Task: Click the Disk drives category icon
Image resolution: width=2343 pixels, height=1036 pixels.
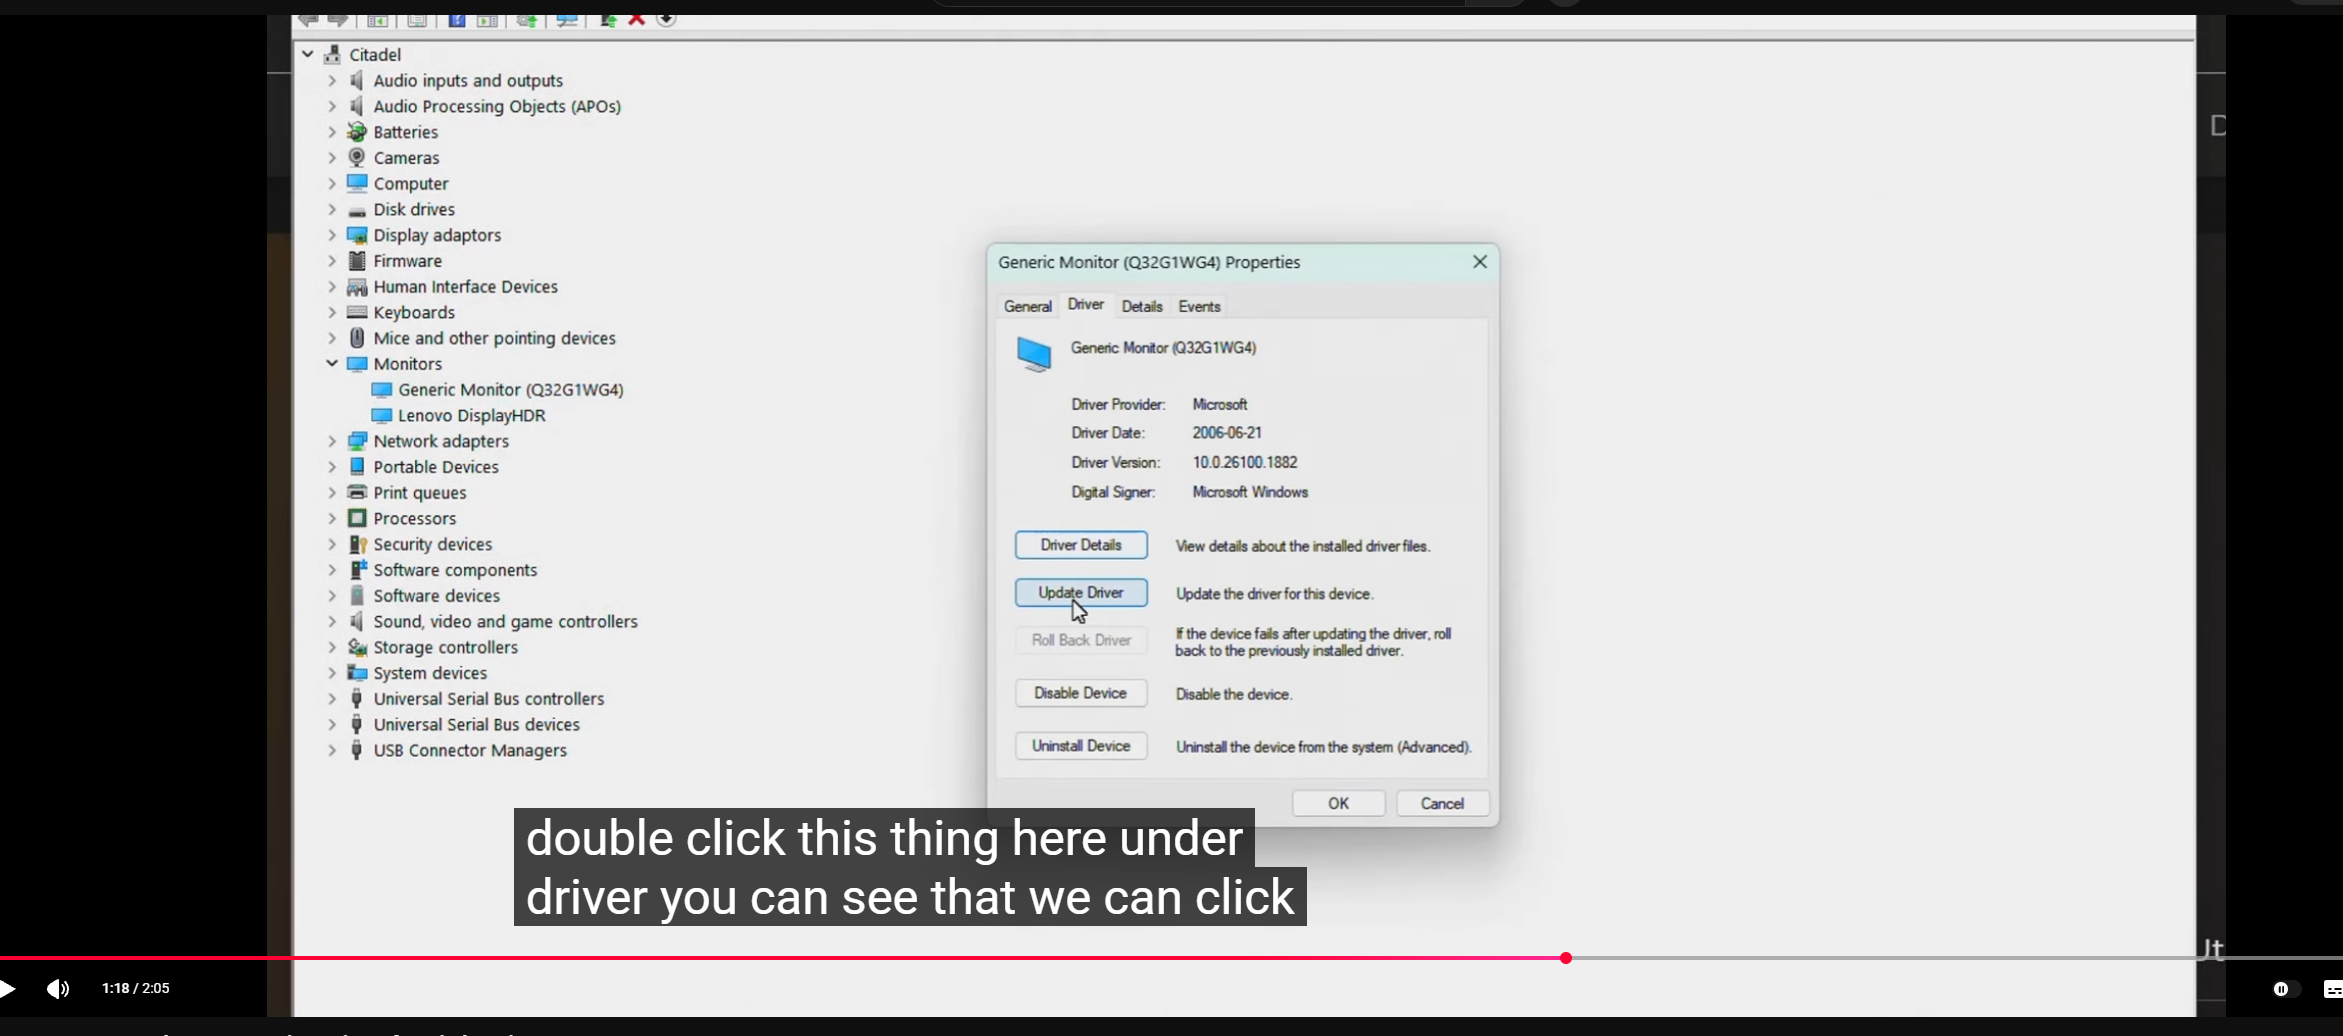Action: click(356, 210)
